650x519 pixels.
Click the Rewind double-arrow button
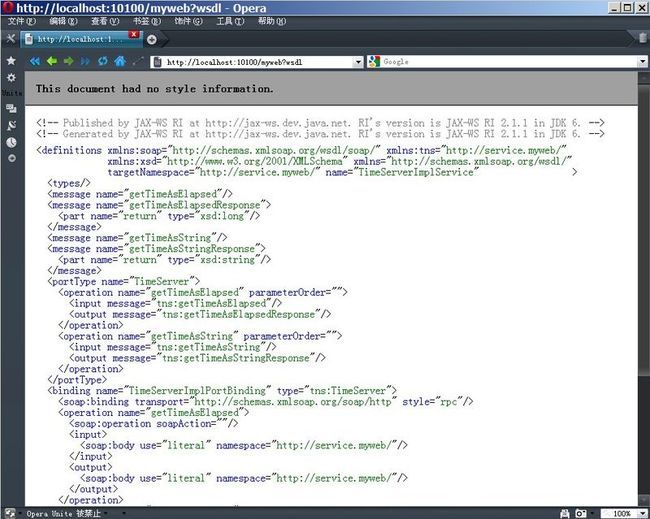(x=35, y=61)
